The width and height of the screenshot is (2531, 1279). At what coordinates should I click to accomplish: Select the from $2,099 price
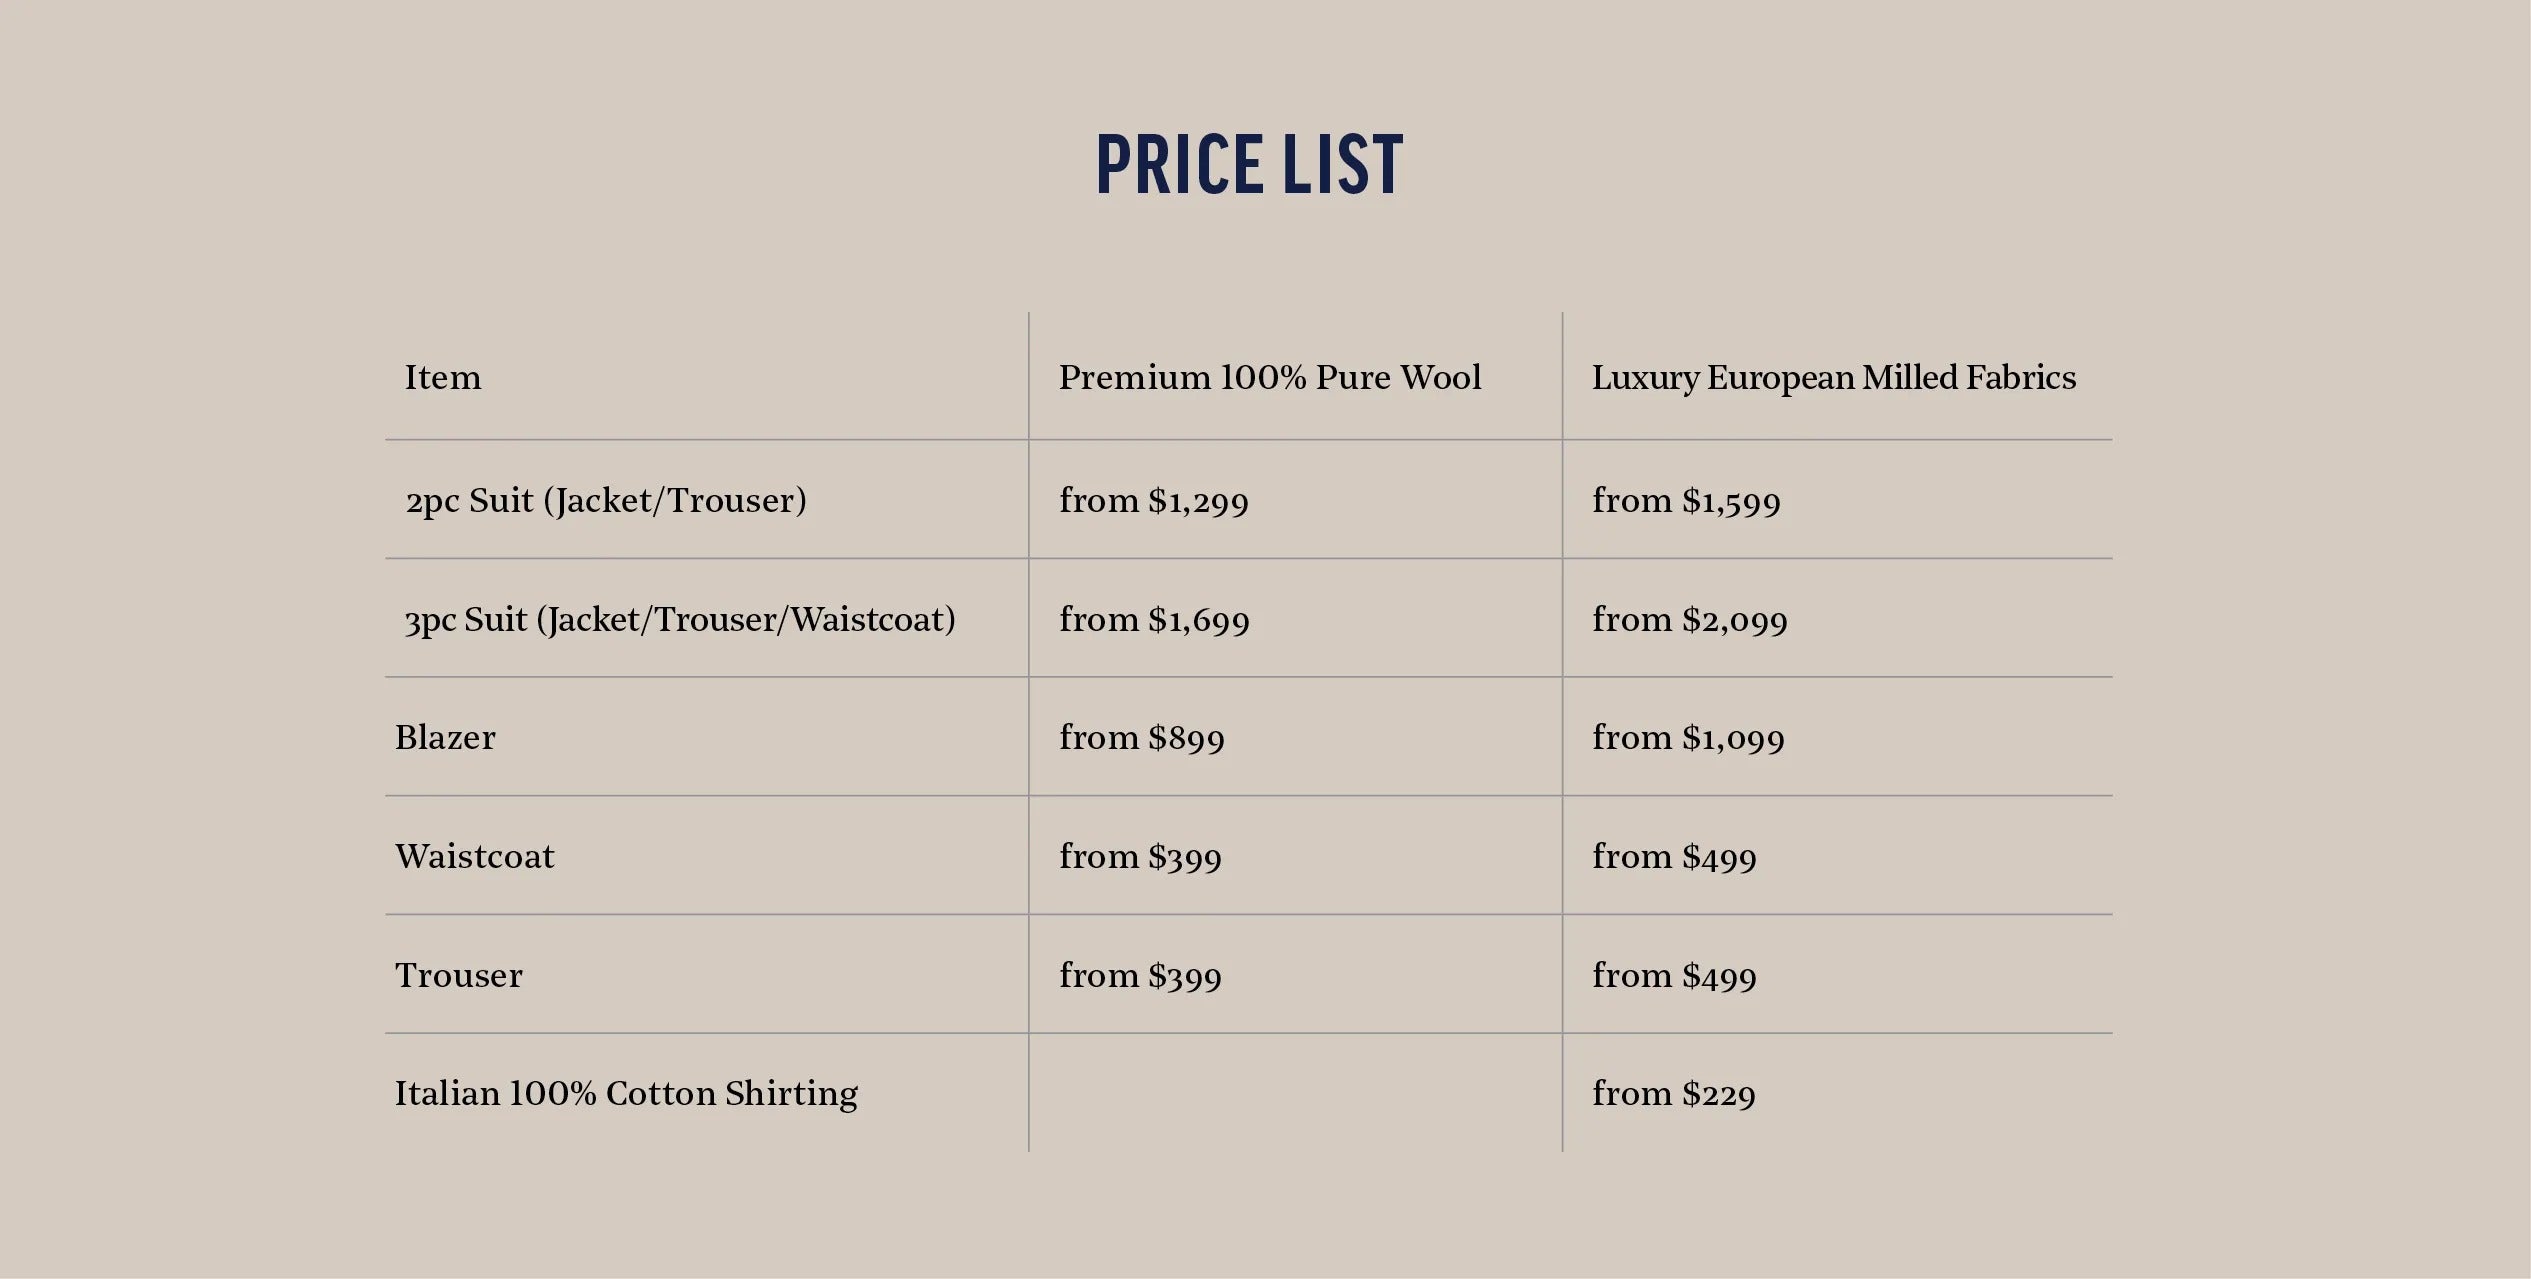click(x=1690, y=620)
